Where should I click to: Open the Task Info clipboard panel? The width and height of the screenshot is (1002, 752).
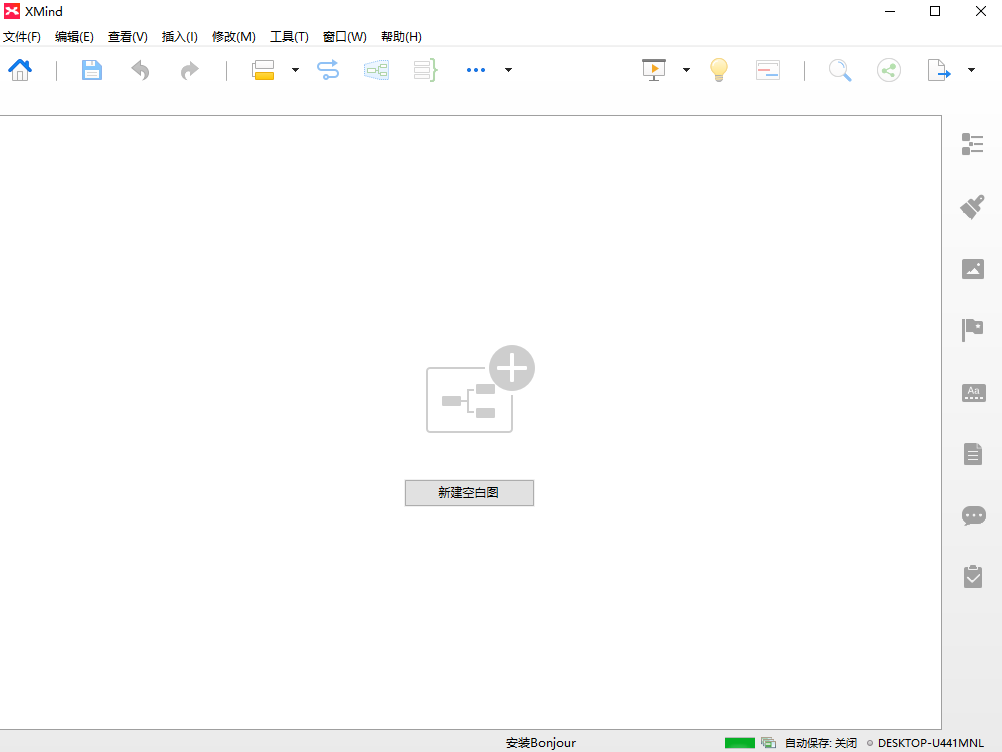pos(973,576)
